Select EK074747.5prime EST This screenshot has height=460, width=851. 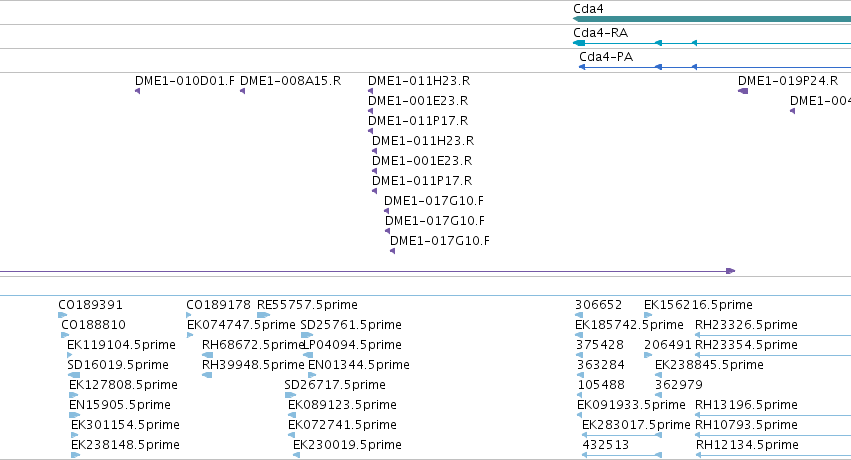coord(241,325)
